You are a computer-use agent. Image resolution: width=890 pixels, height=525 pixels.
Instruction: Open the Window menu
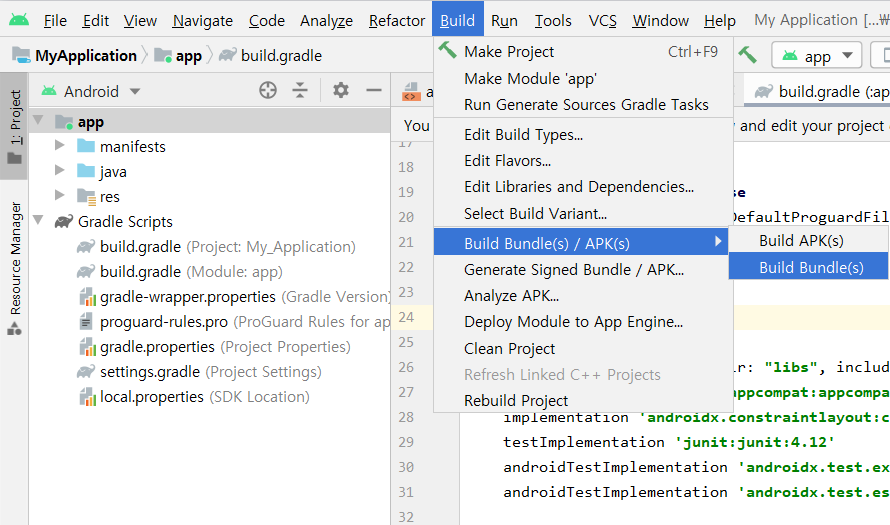click(x=661, y=21)
